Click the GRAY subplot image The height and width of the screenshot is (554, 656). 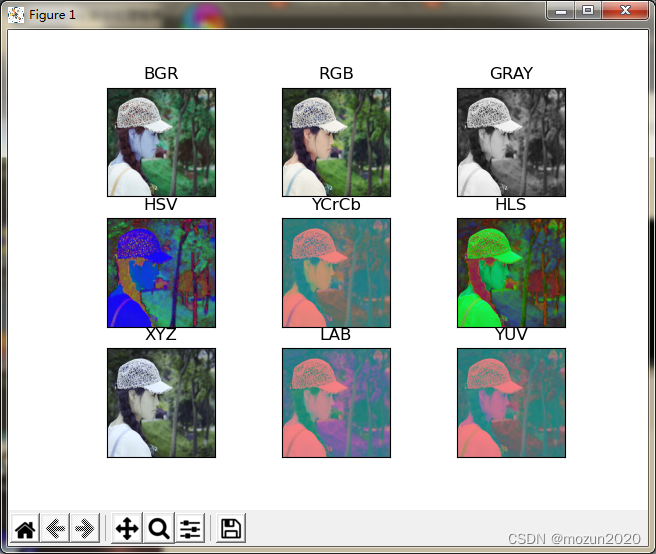[511, 142]
